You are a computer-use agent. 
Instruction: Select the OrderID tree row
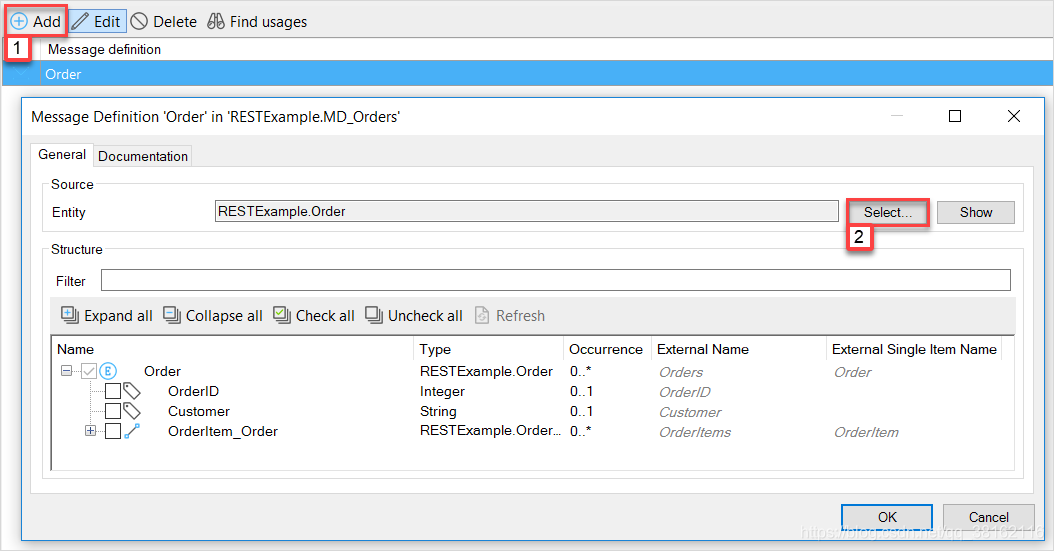193,391
